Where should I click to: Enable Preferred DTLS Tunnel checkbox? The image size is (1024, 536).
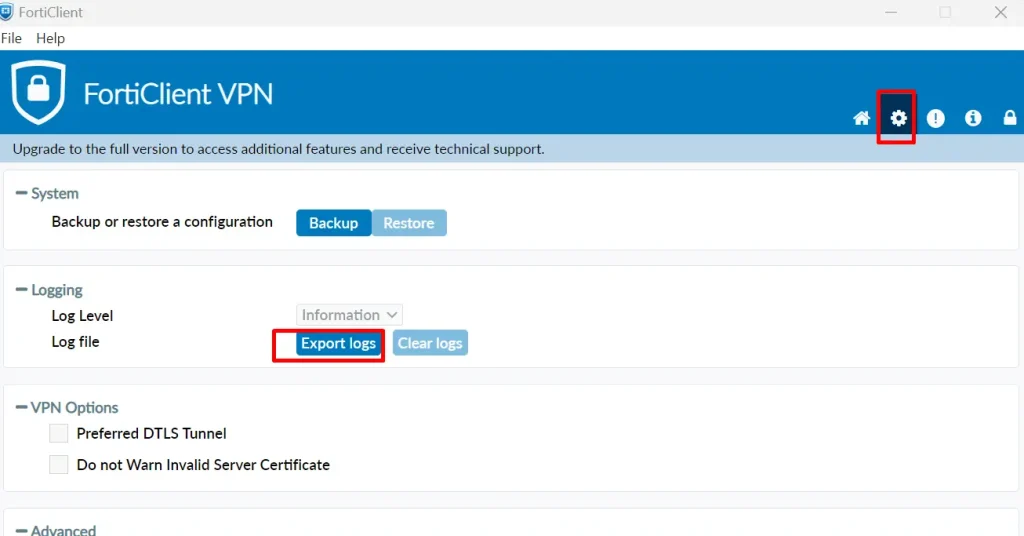pyautogui.click(x=59, y=433)
